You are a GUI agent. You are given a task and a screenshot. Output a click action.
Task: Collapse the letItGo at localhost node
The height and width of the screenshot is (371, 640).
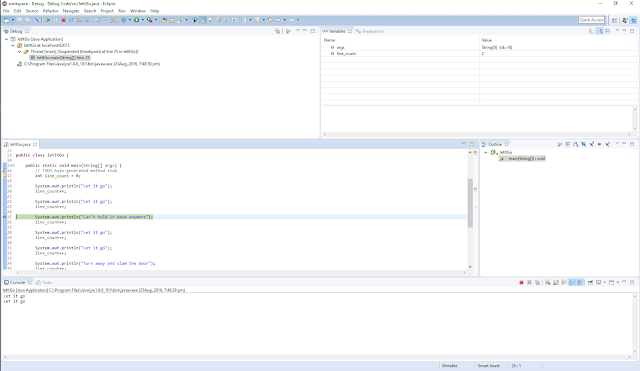[13, 45]
